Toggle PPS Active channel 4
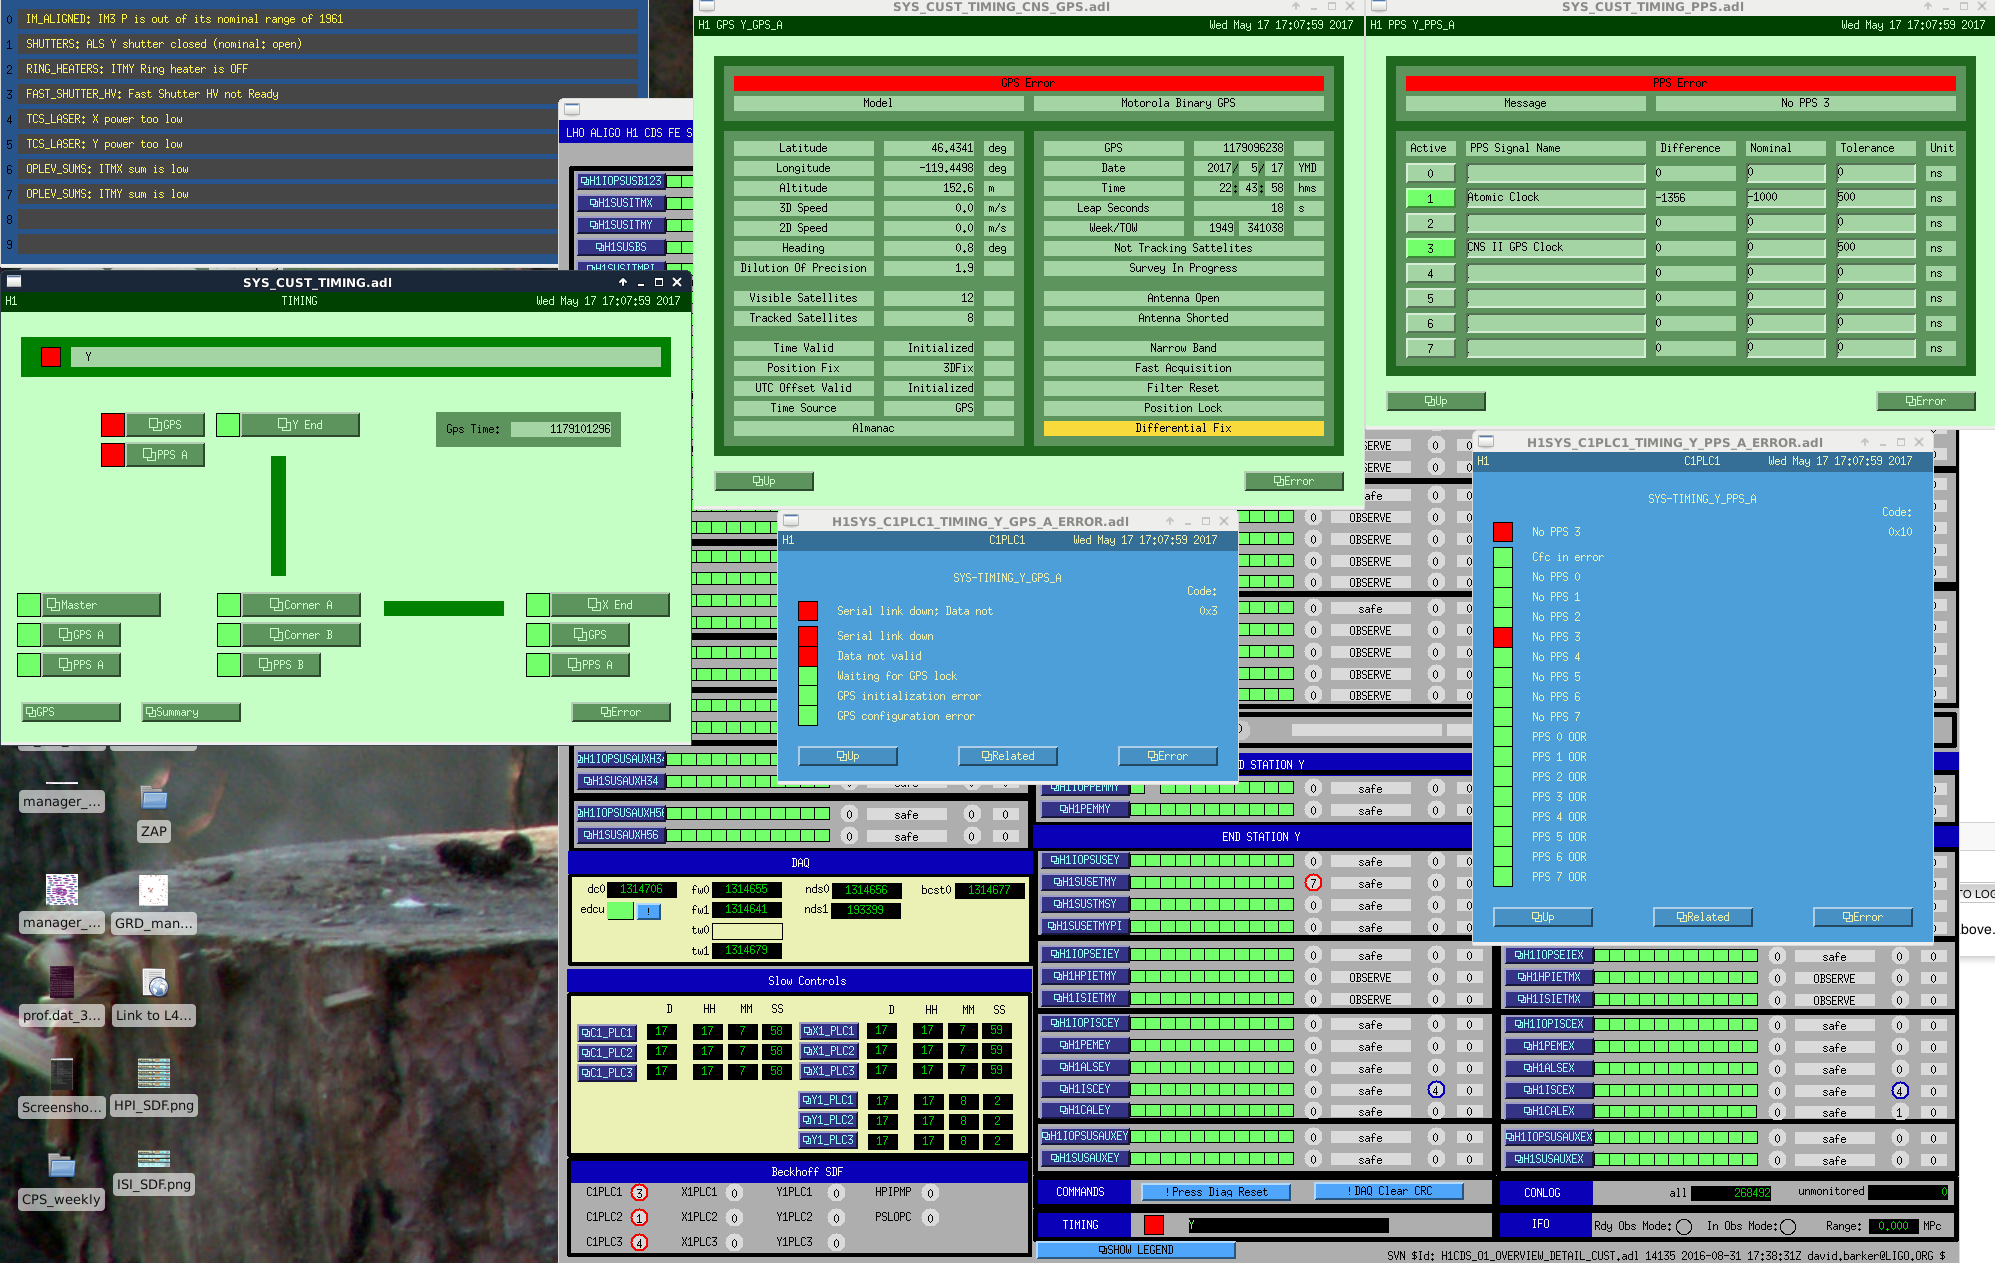The height and width of the screenshot is (1263, 1995). click(x=1430, y=274)
